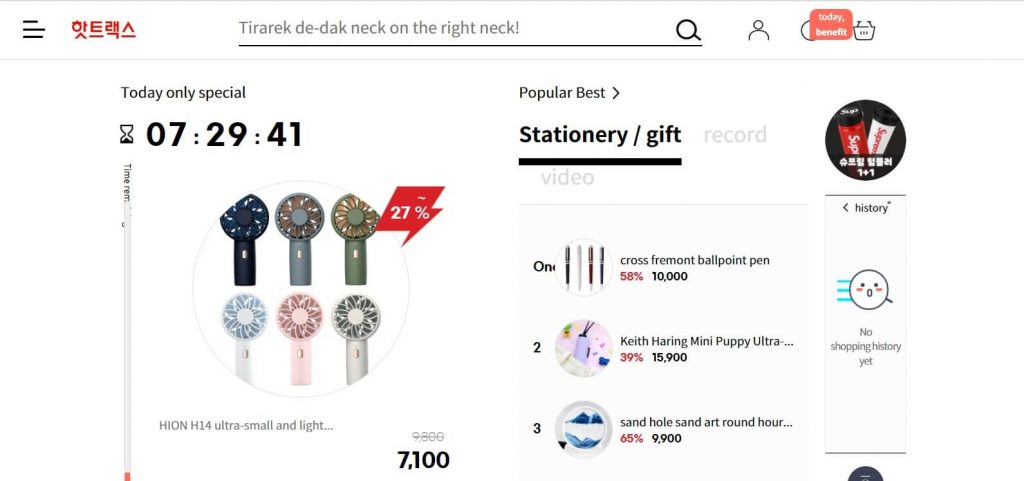
Task: Click the hourglass timer icon
Action: pyautogui.click(x=127, y=134)
